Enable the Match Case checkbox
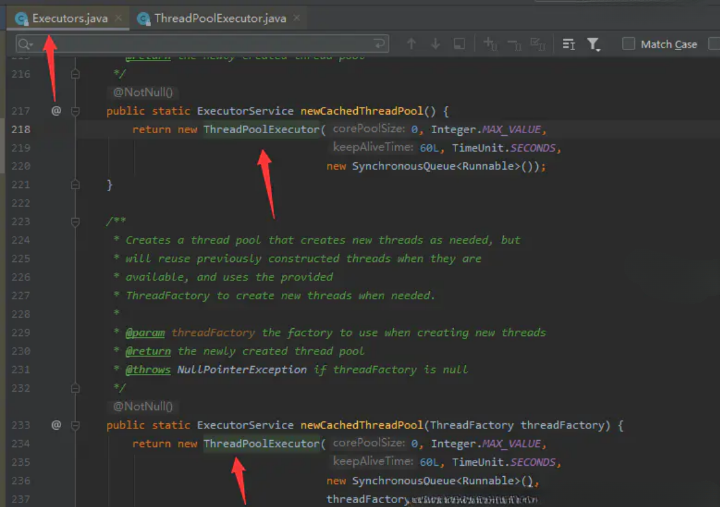Image resolution: width=720 pixels, height=507 pixels. click(x=628, y=44)
